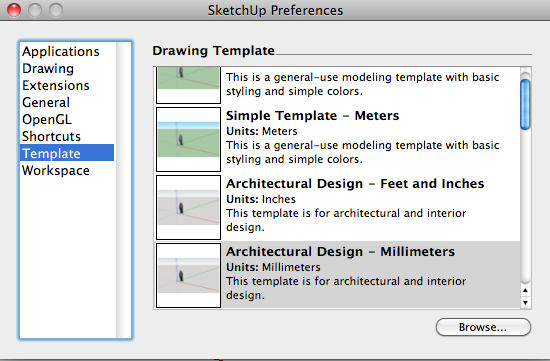The image size is (550, 361).
Task: Select the Drawing preferences category
Action: 48,68
